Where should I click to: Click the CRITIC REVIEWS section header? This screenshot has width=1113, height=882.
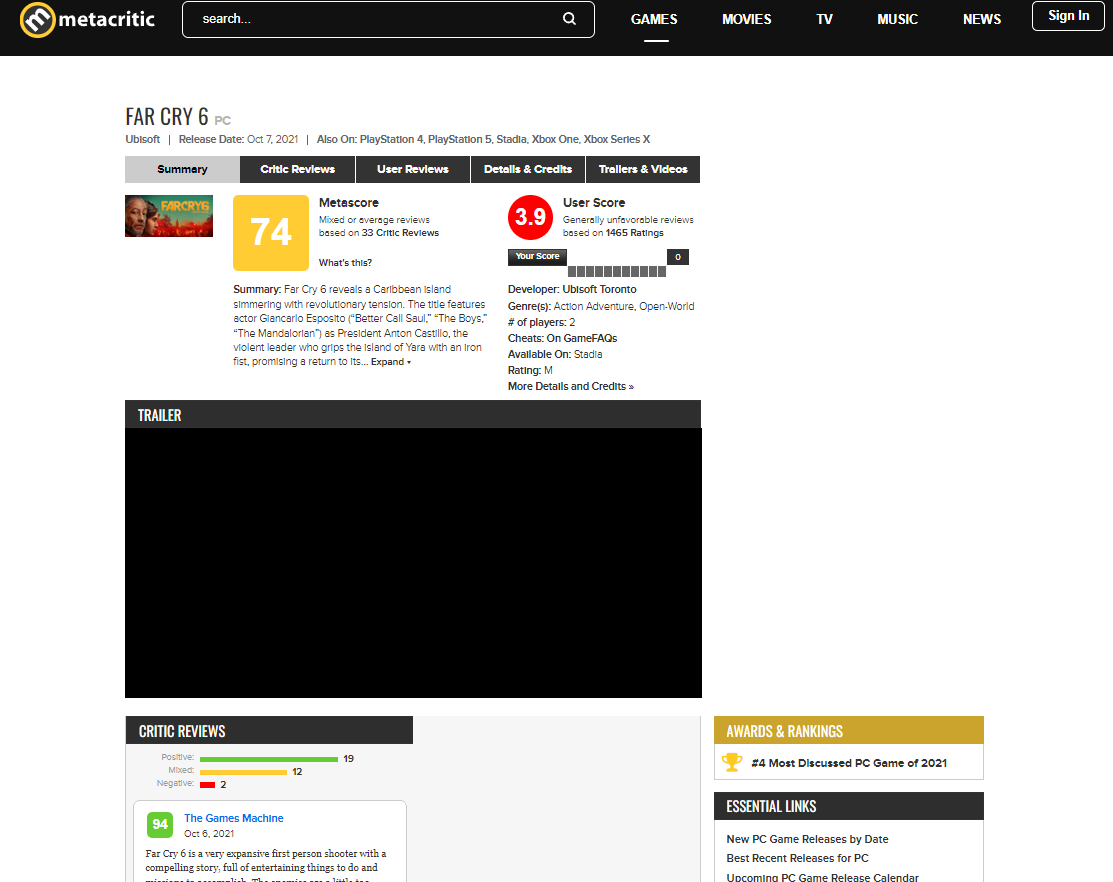tap(269, 730)
